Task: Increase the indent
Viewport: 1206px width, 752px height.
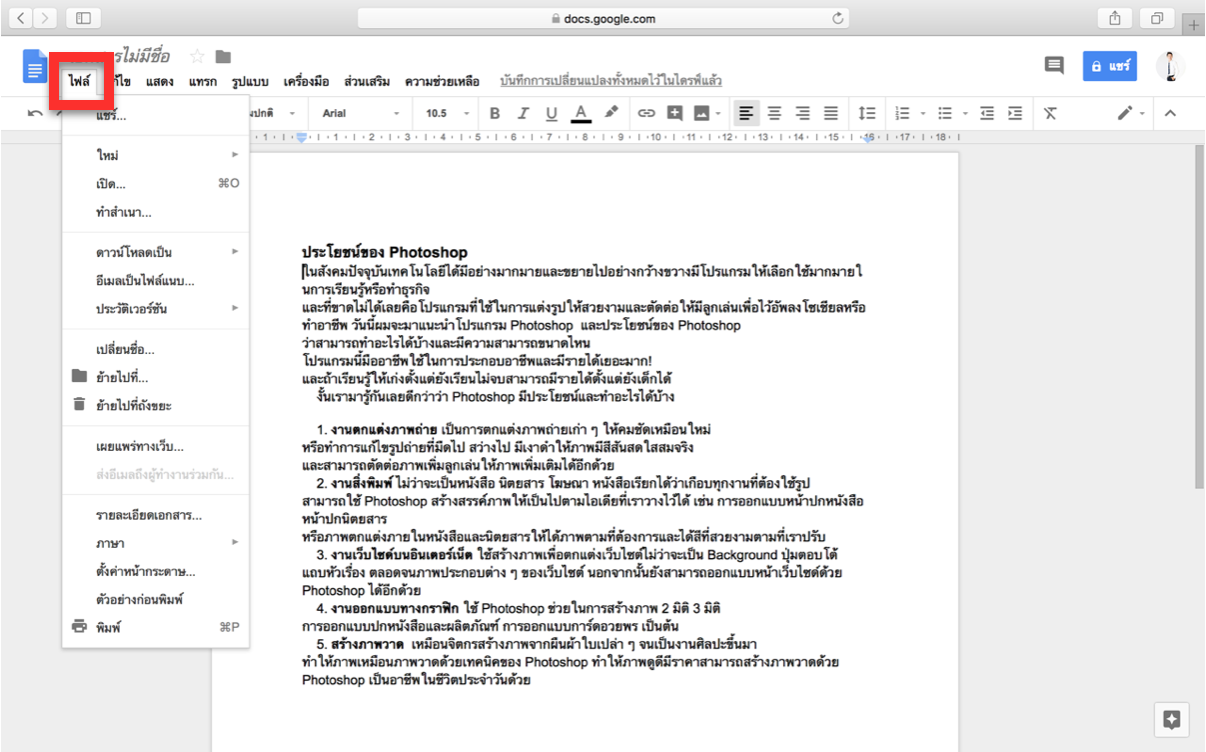Action: tap(1015, 113)
